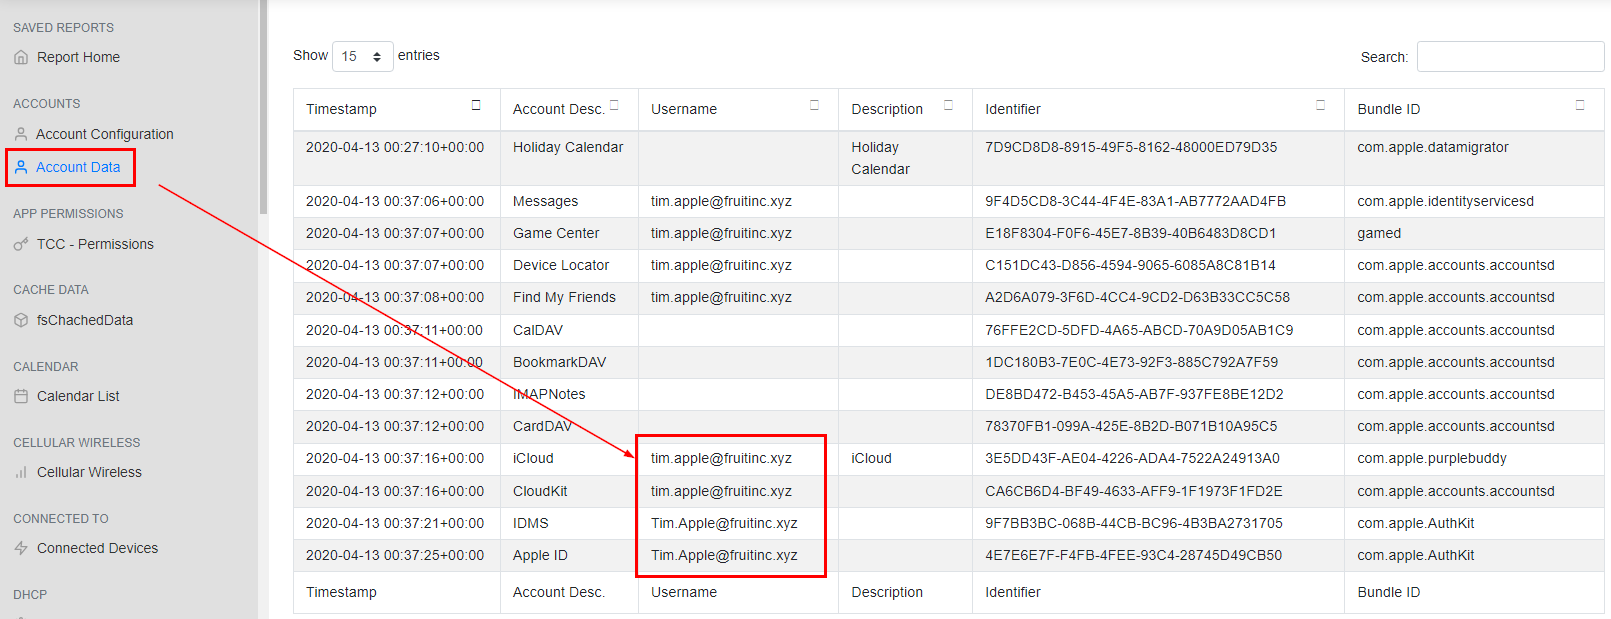Sort by the Bundle ID column header
The width and height of the screenshot is (1611, 619).
(1388, 109)
